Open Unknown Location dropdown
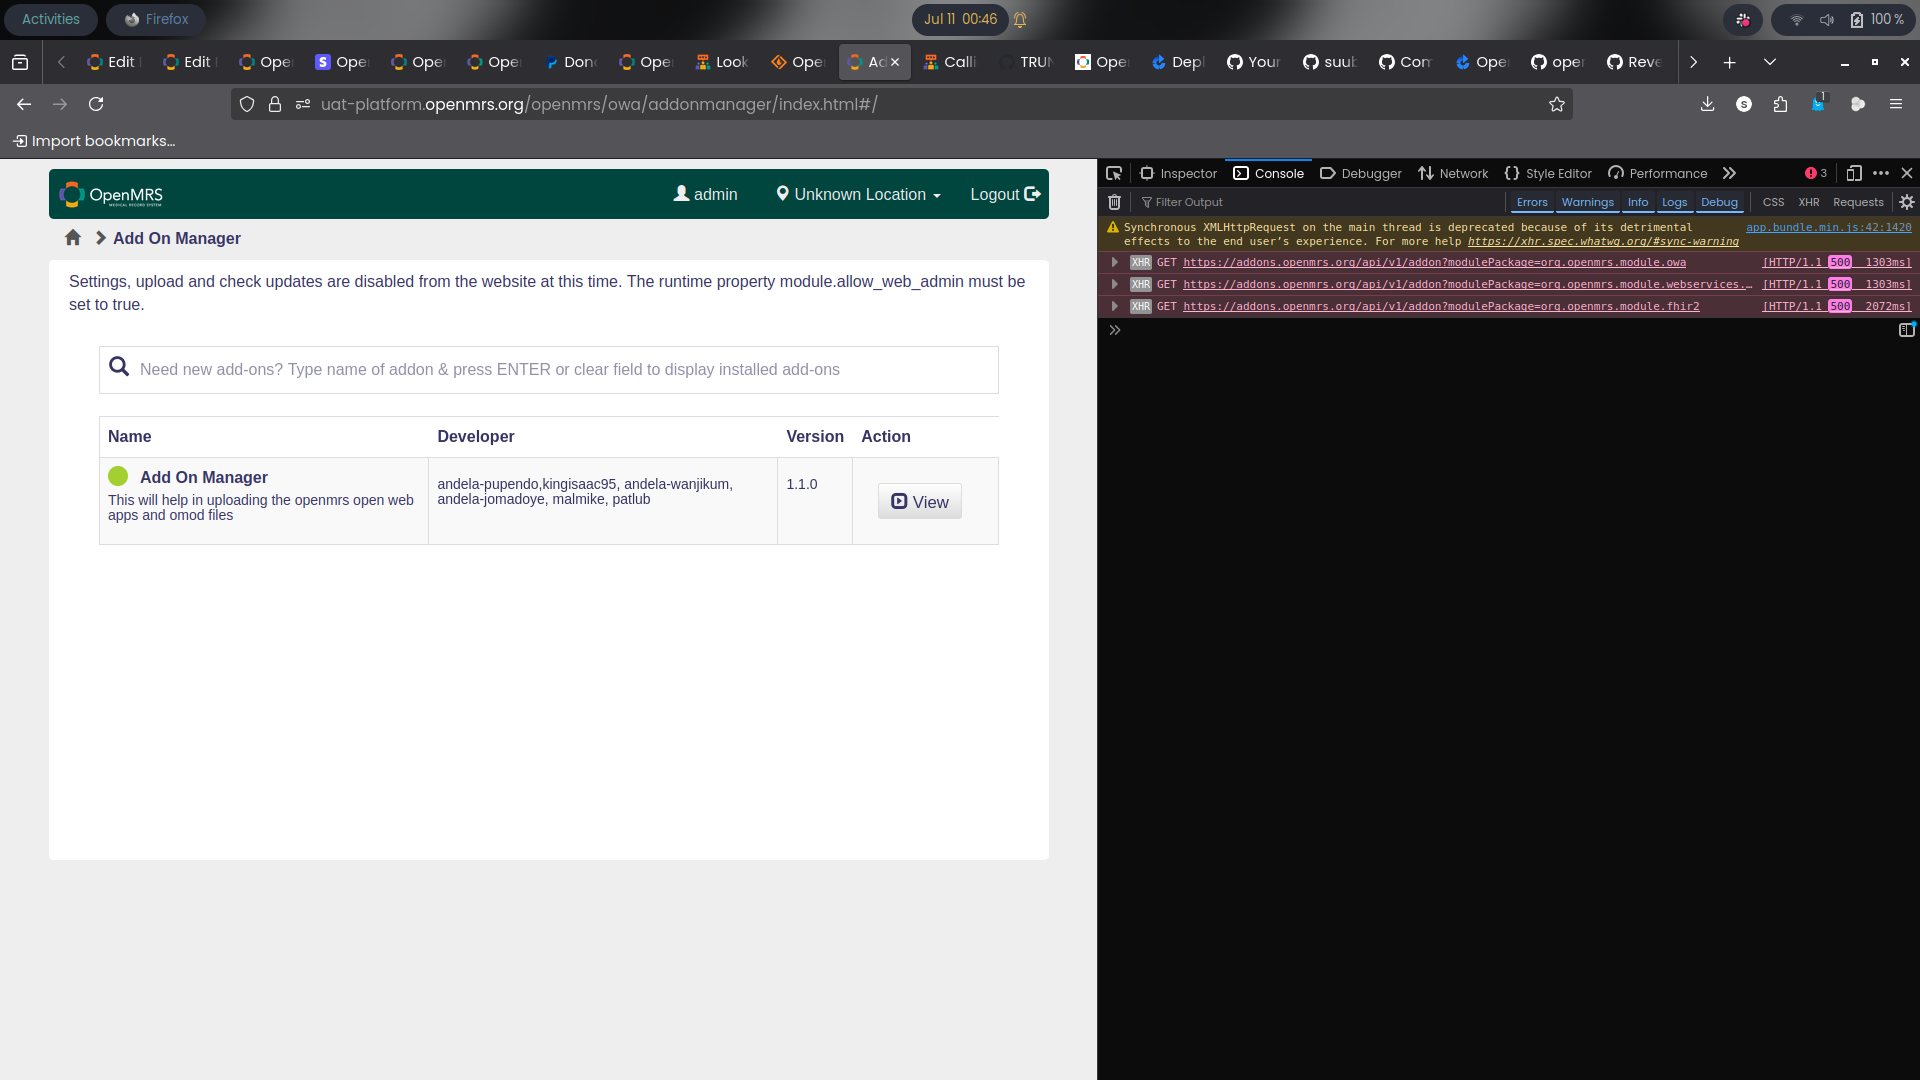 pyautogui.click(x=858, y=194)
